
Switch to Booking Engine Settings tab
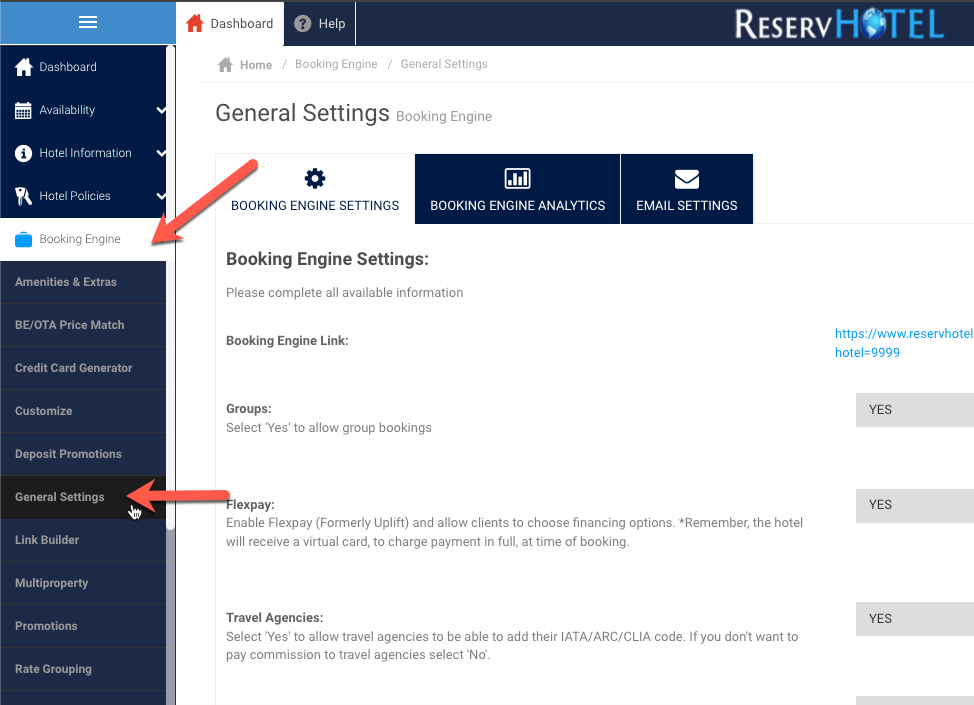(315, 189)
